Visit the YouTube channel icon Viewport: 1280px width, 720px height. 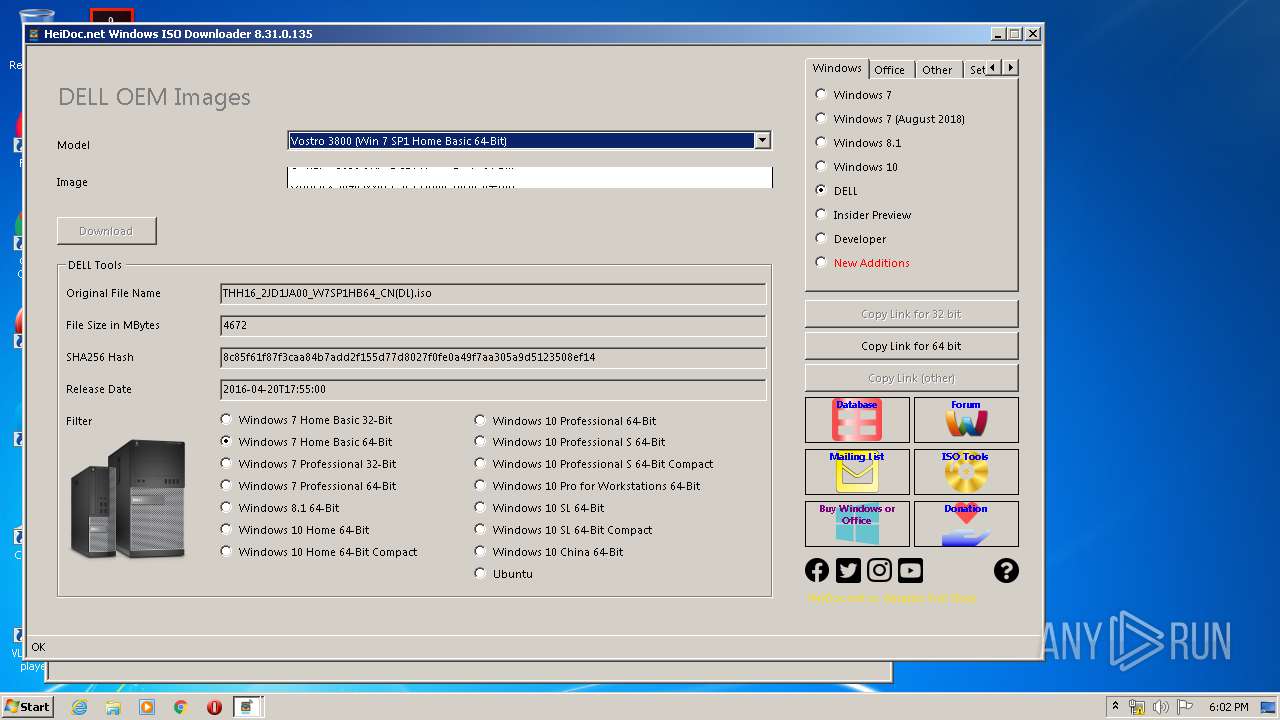click(x=910, y=570)
